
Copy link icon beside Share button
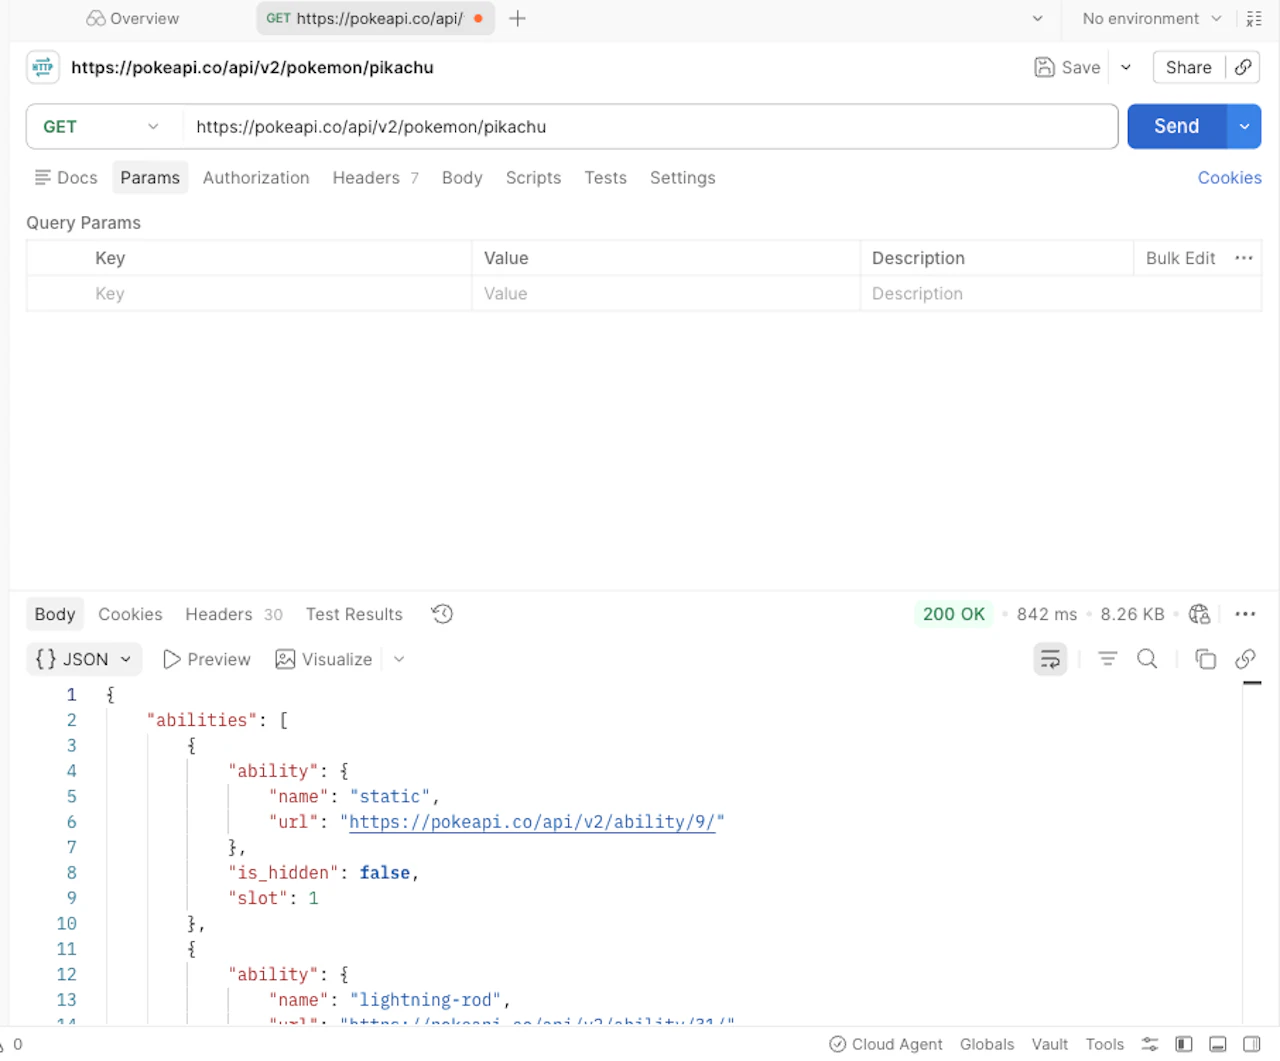pos(1243,67)
